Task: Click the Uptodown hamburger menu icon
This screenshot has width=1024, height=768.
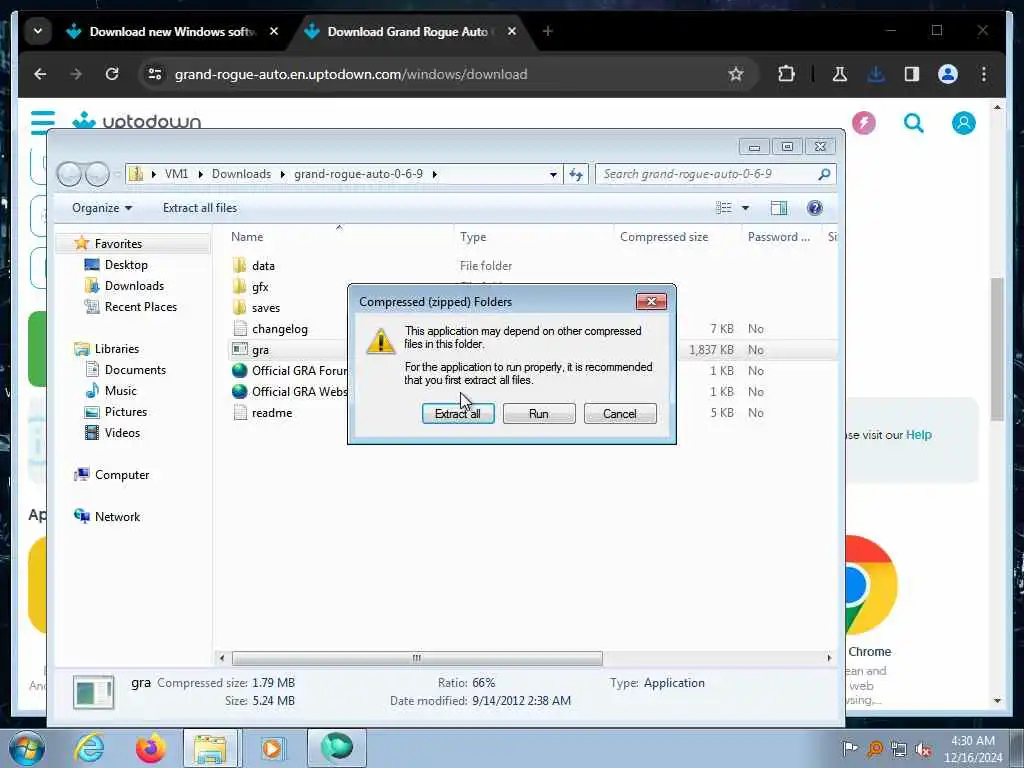Action: 43,121
